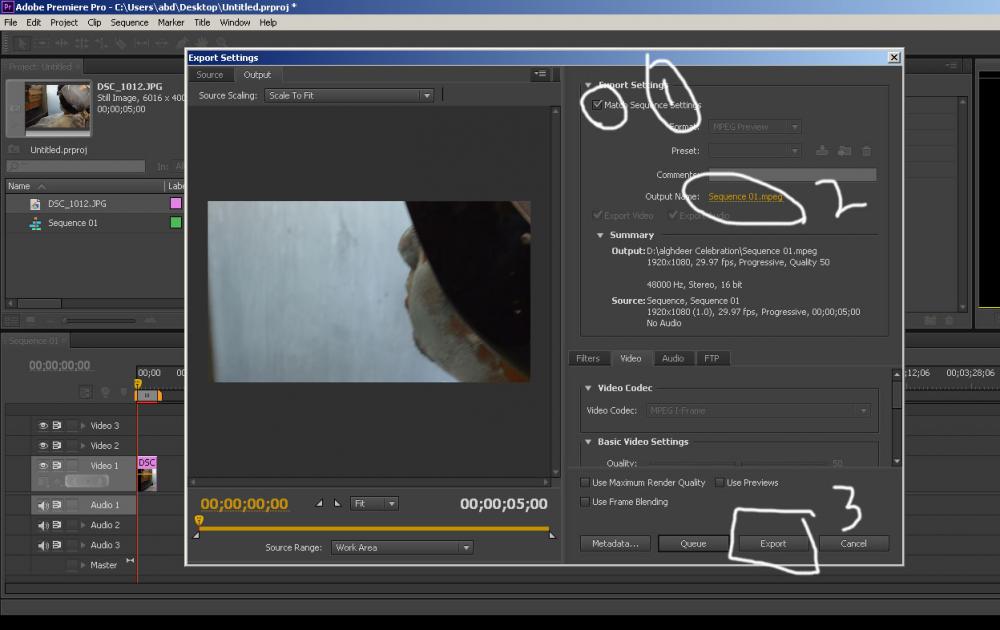
Task: Click the Delete Preset trash icon
Action: [x=866, y=151]
